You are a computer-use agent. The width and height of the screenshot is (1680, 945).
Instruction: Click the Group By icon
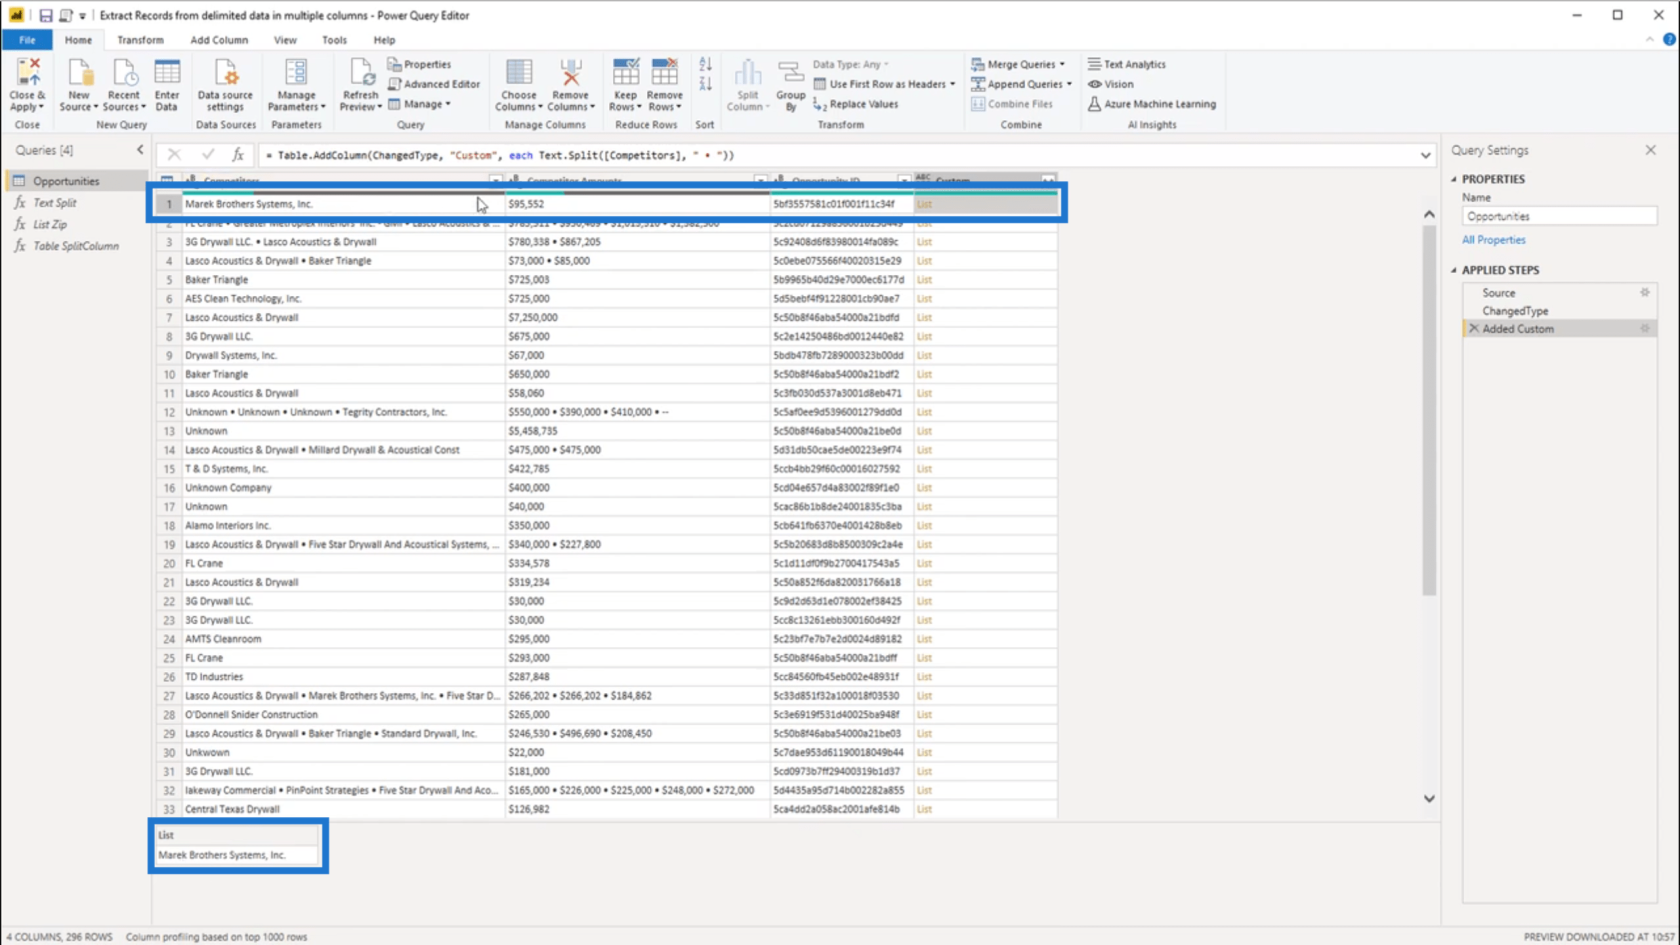point(791,73)
